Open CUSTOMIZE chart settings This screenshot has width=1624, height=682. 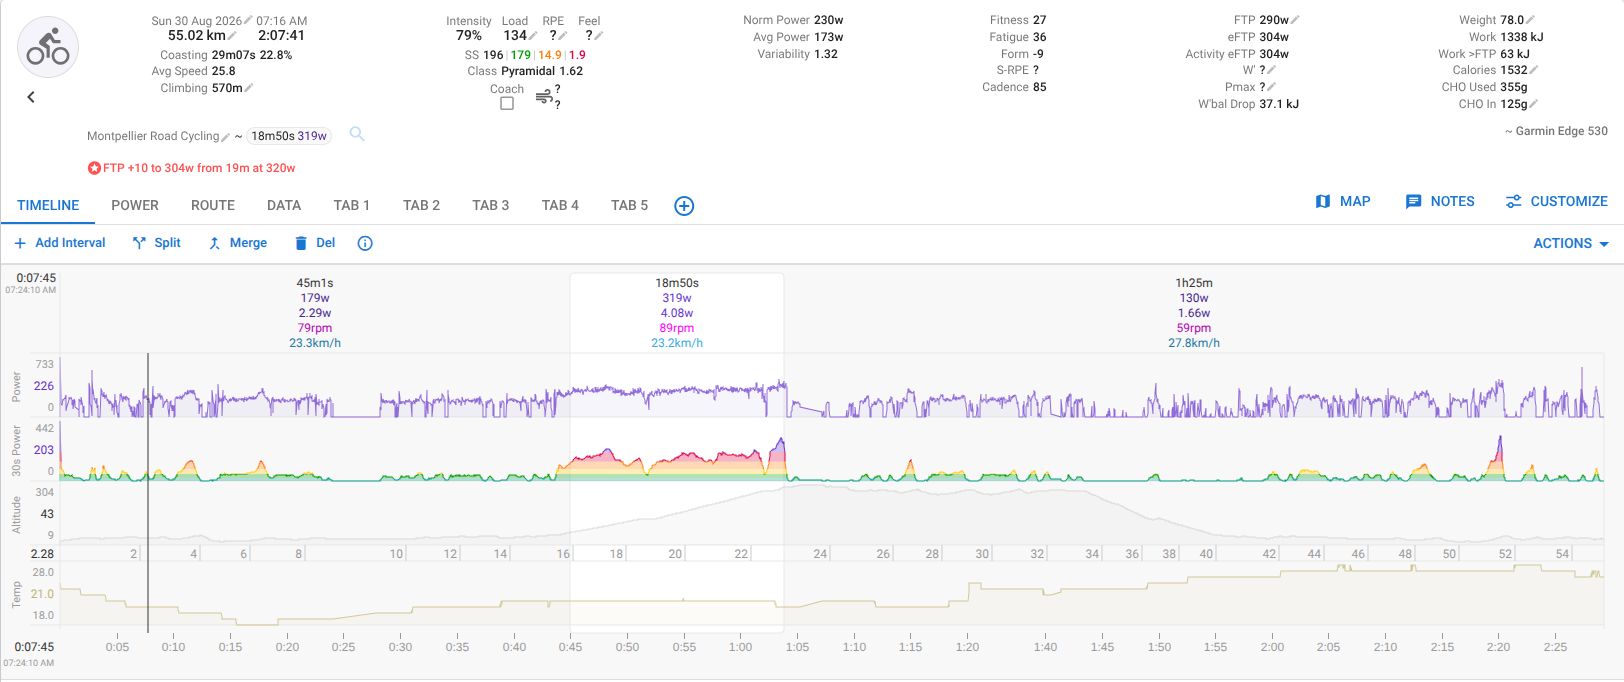click(1557, 201)
